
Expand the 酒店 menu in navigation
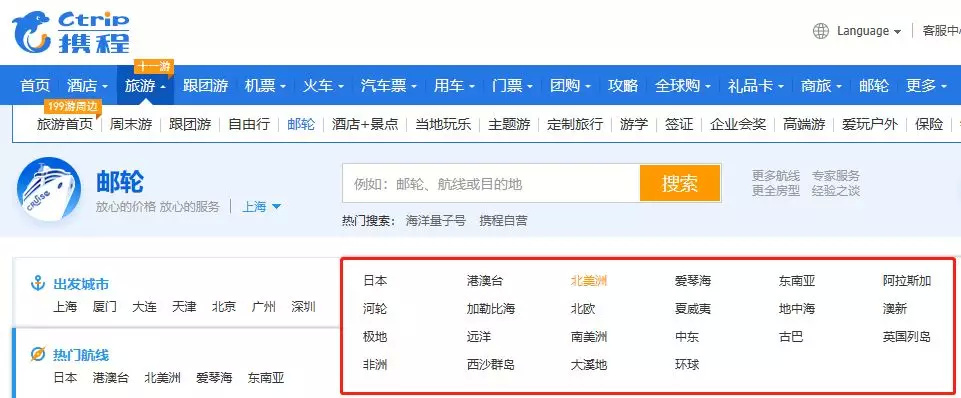[x=88, y=85]
